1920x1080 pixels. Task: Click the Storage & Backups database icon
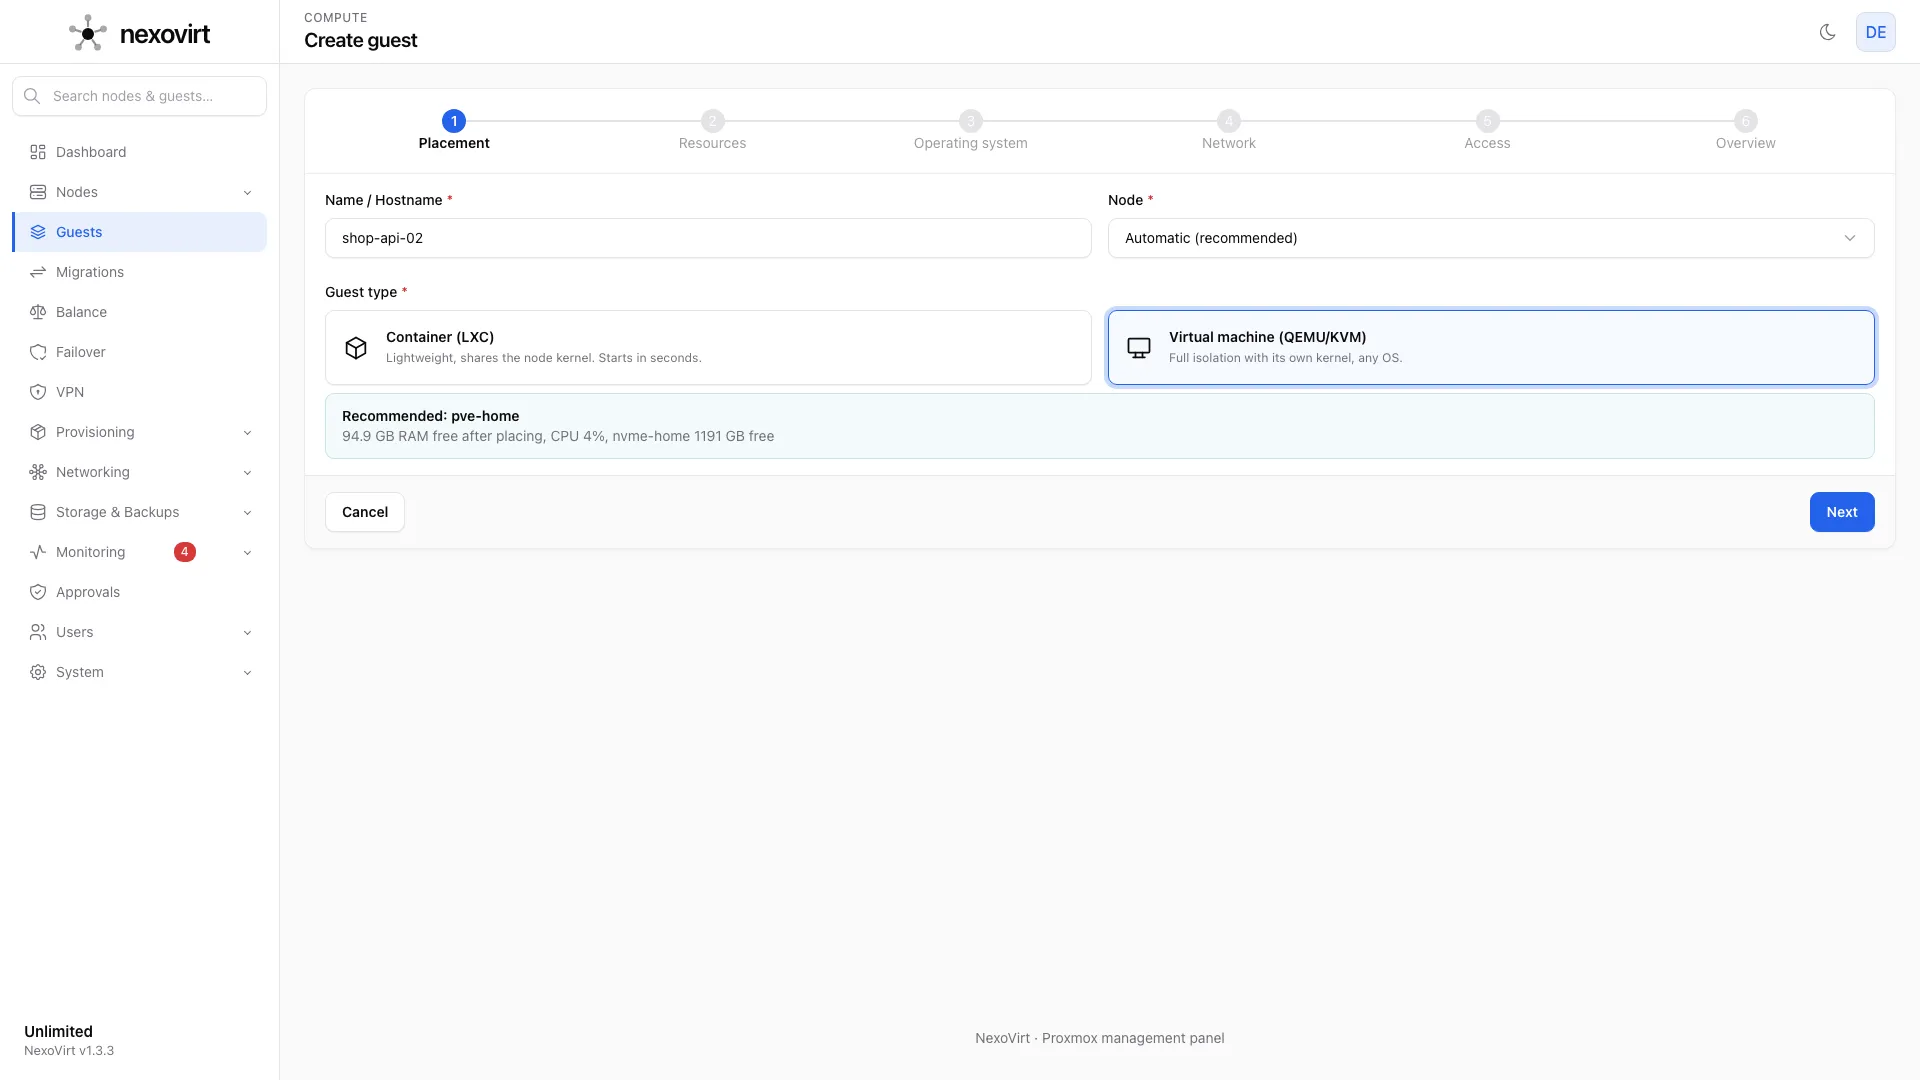click(x=38, y=512)
